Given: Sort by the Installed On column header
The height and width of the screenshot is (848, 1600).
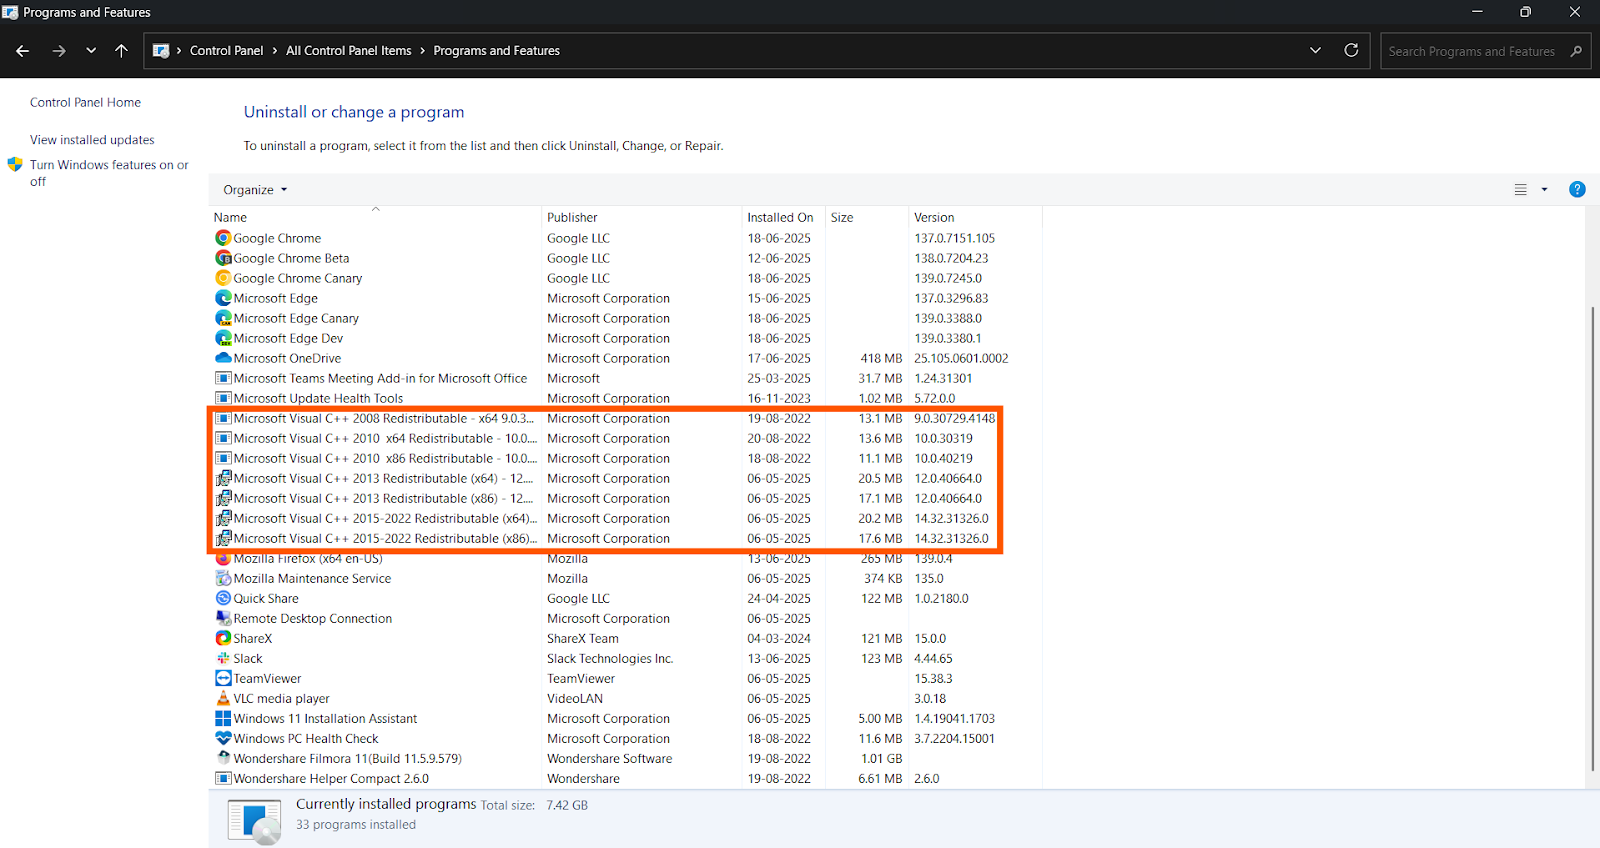Looking at the screenshot, I should coord(783,217).
